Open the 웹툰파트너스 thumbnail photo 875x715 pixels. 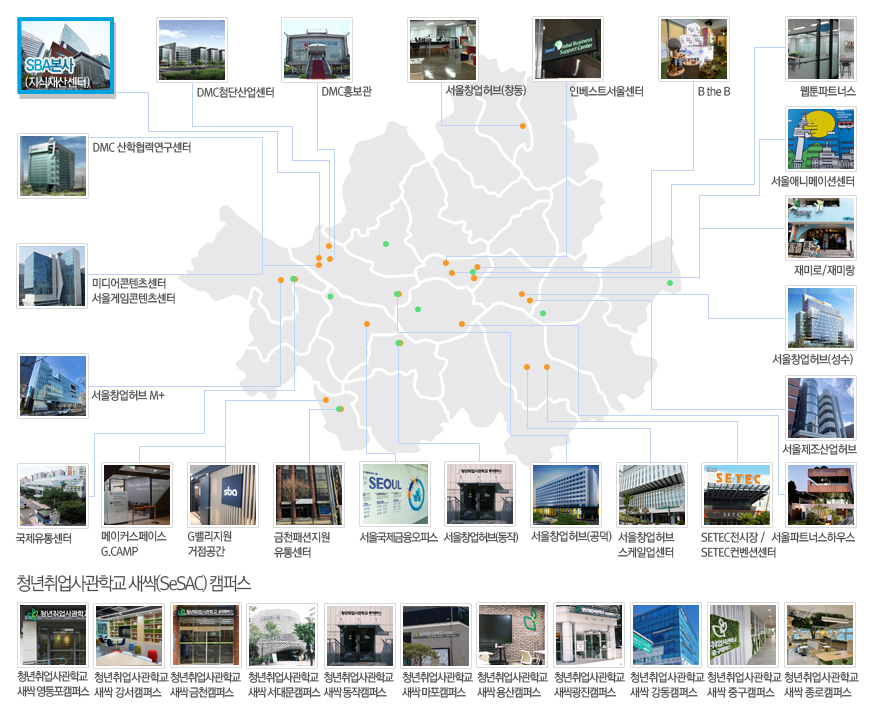click(x=821, y=50)
